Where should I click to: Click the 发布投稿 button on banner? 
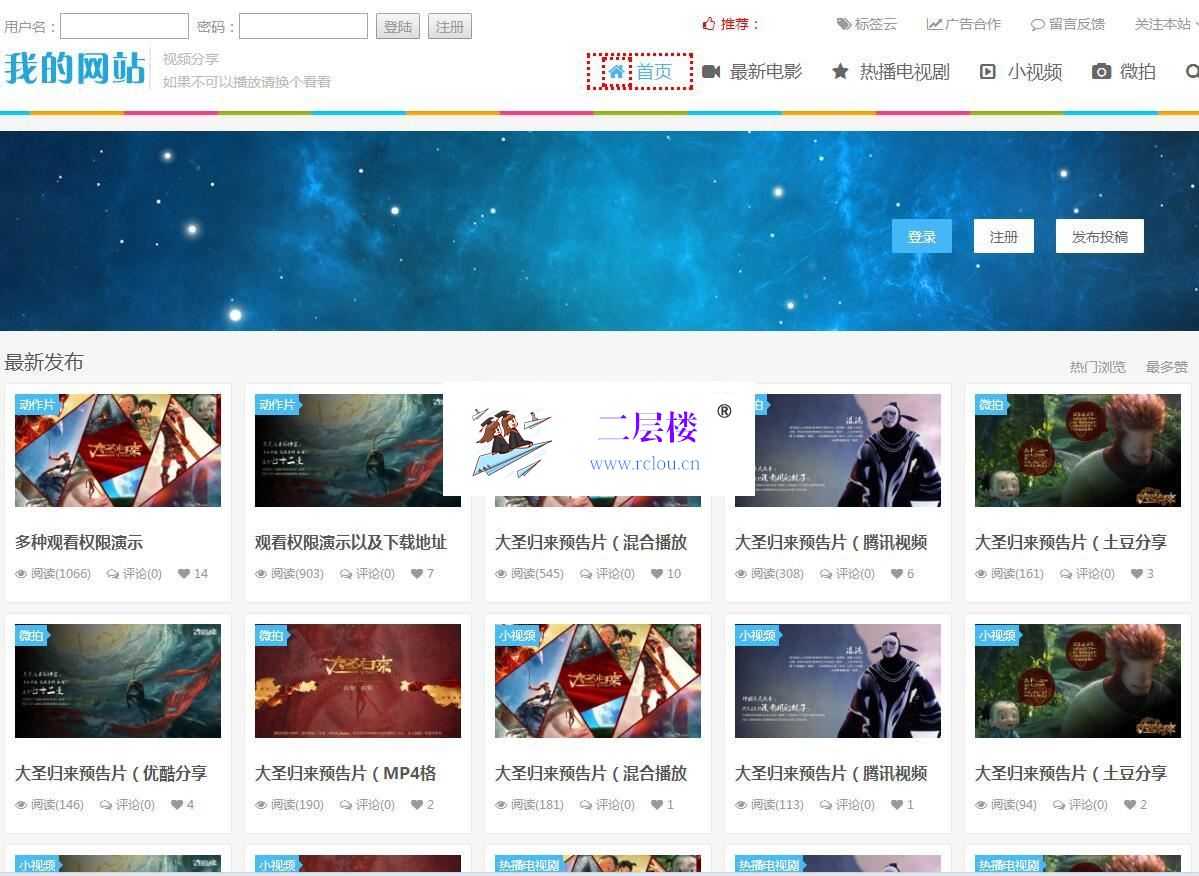pos(1100,236)
